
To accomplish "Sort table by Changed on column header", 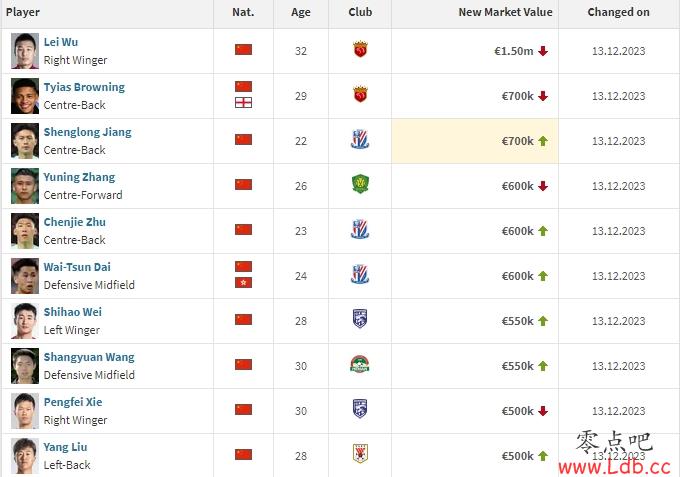I will tap(618, 12).
